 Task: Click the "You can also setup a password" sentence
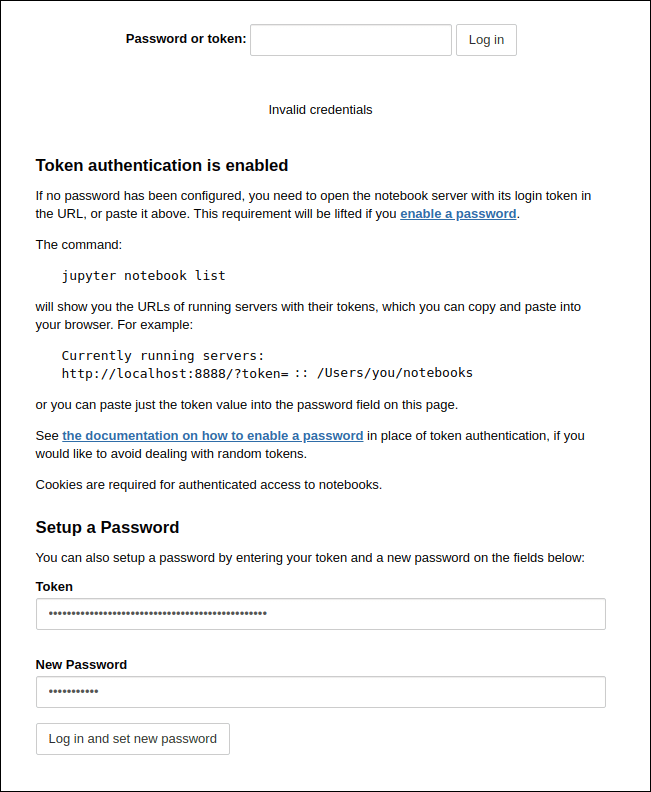pos(310,558)
